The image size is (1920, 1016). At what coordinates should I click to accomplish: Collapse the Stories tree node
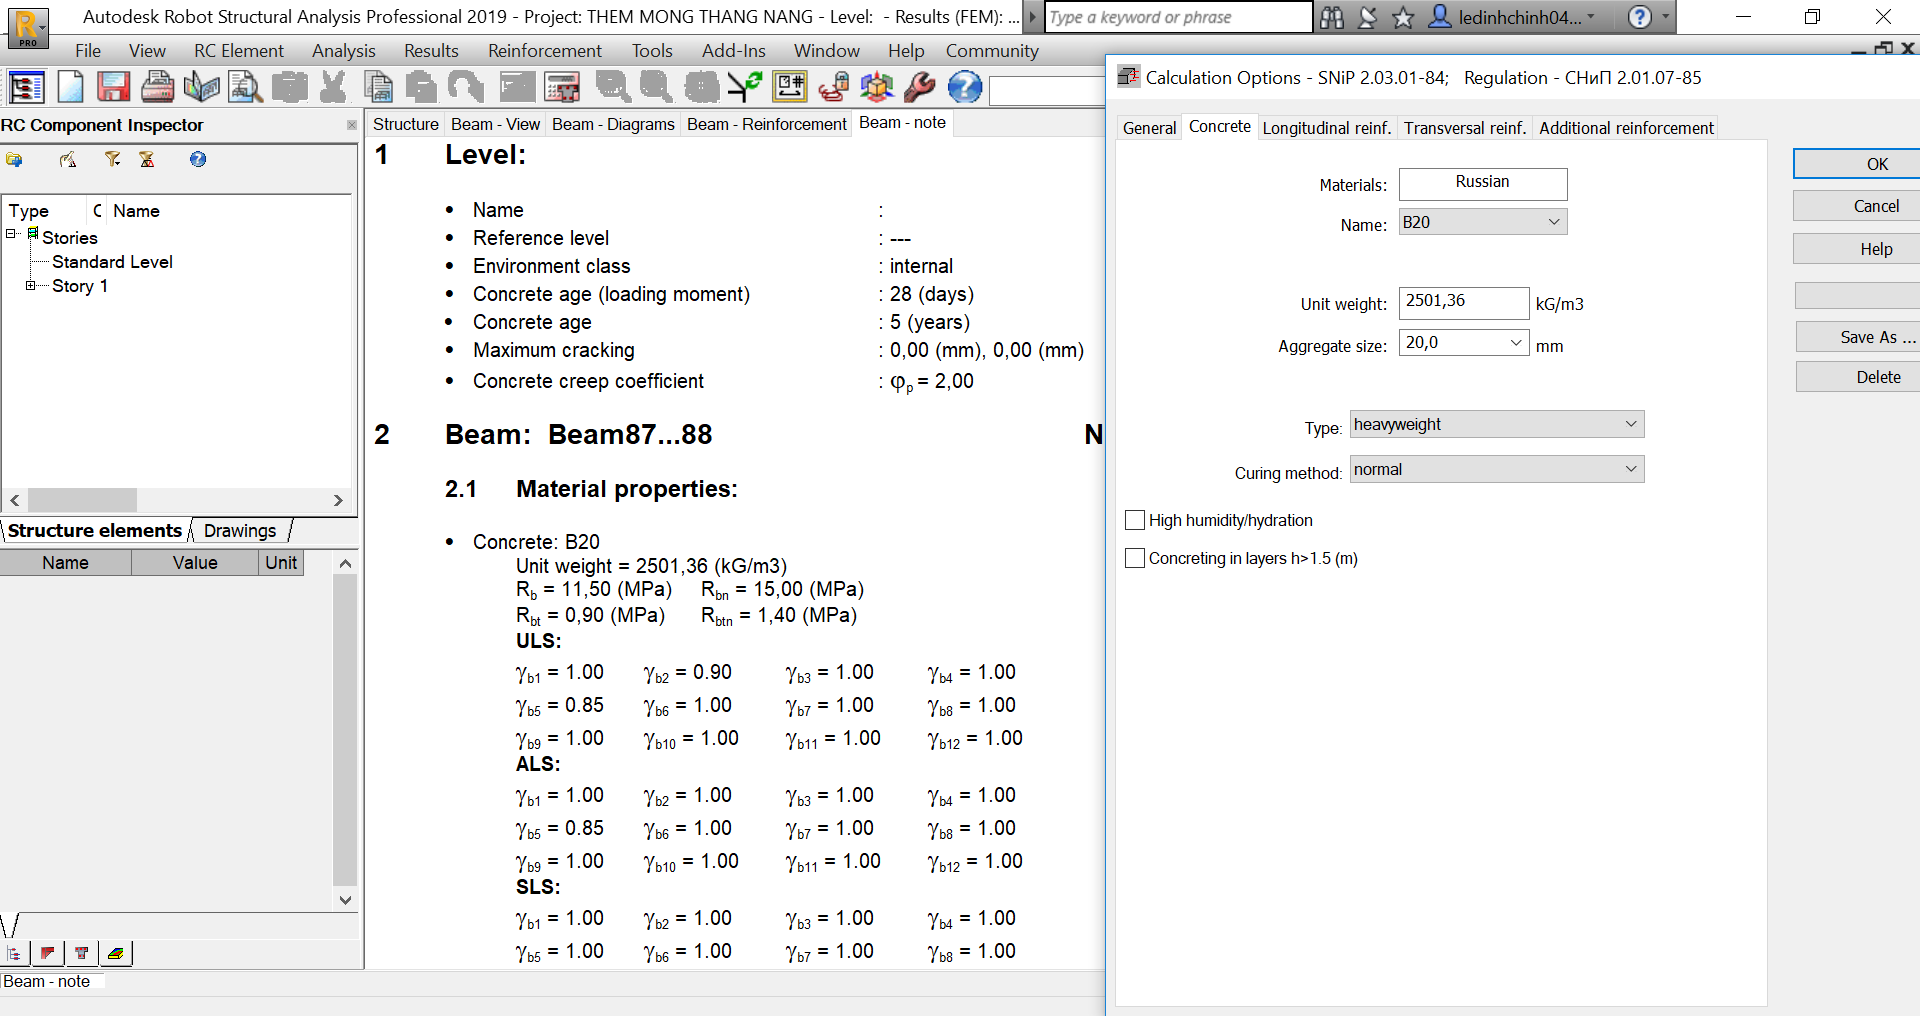11,234
